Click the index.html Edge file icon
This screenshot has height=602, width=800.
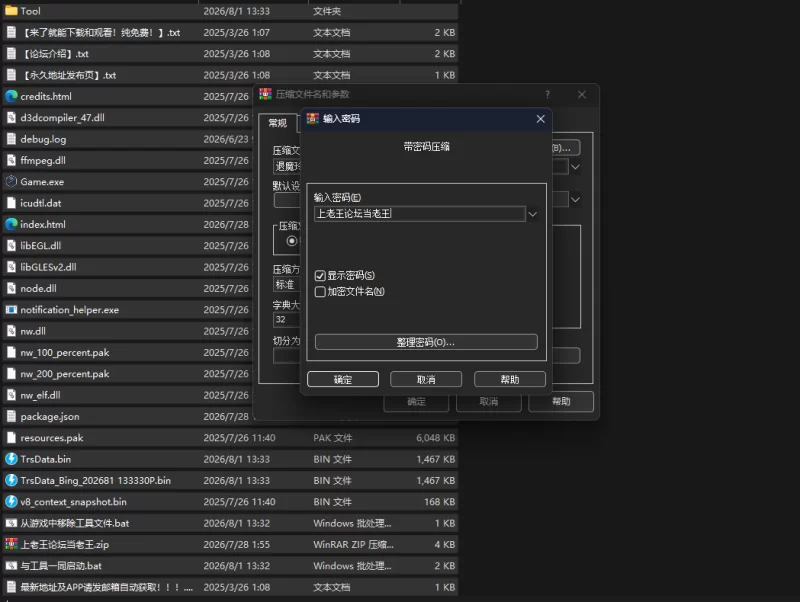click(x=11, y=224)
